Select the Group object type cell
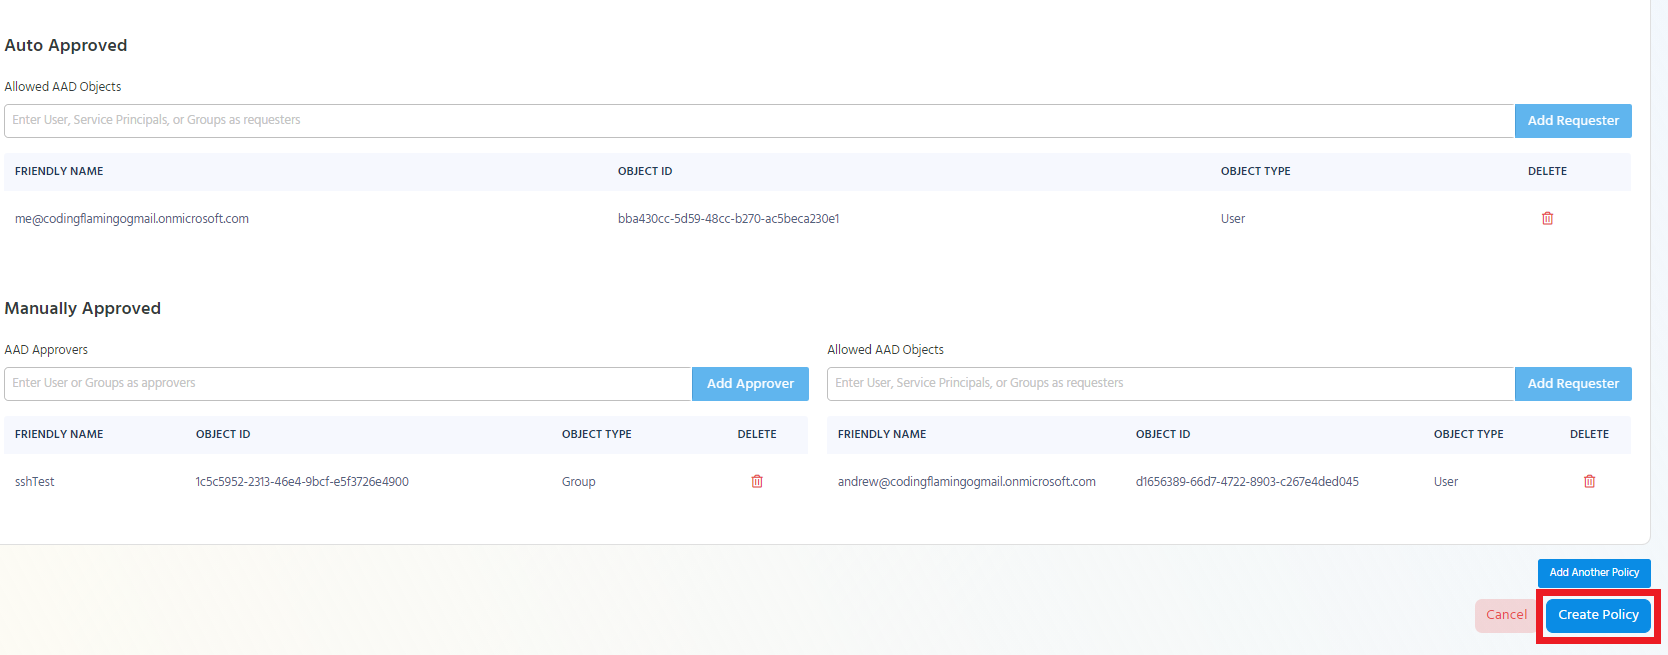 (578, 482)
